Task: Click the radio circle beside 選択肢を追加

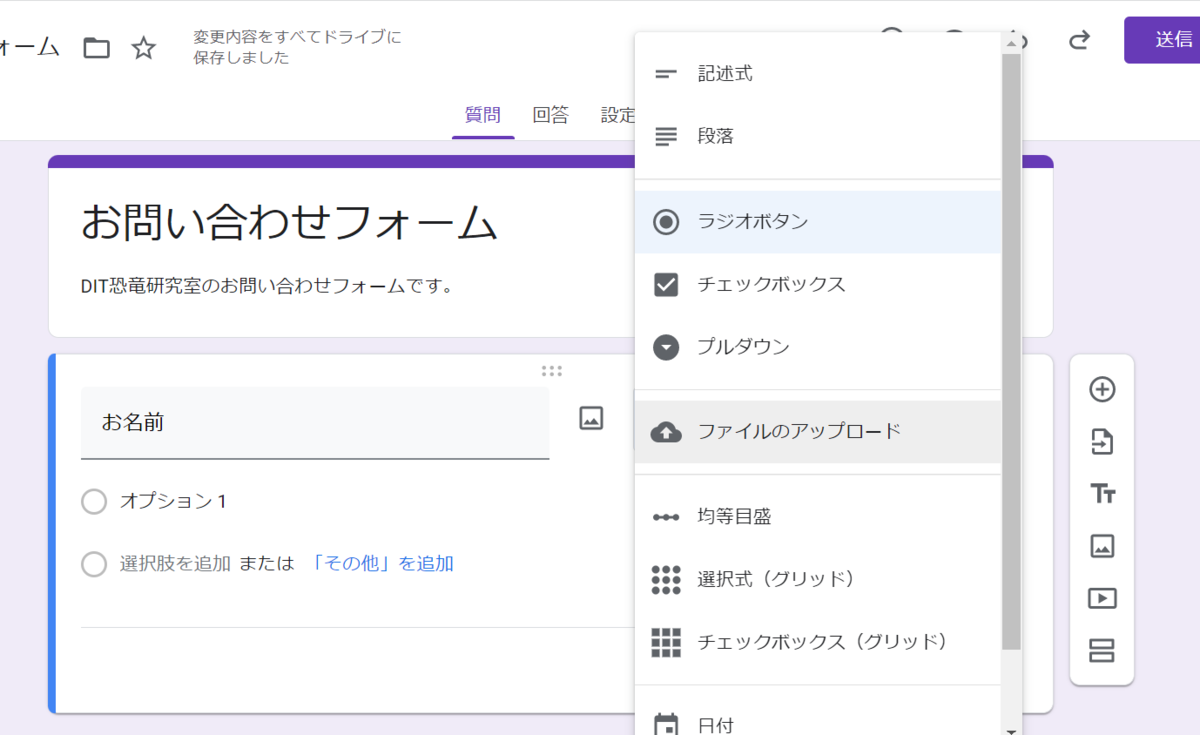Action: point(94,565)
